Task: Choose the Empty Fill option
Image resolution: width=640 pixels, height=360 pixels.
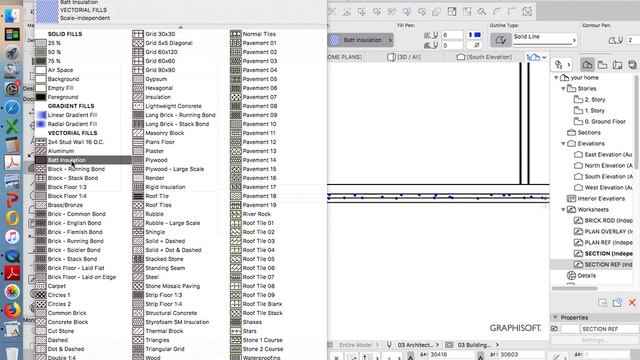Action: 60,88
